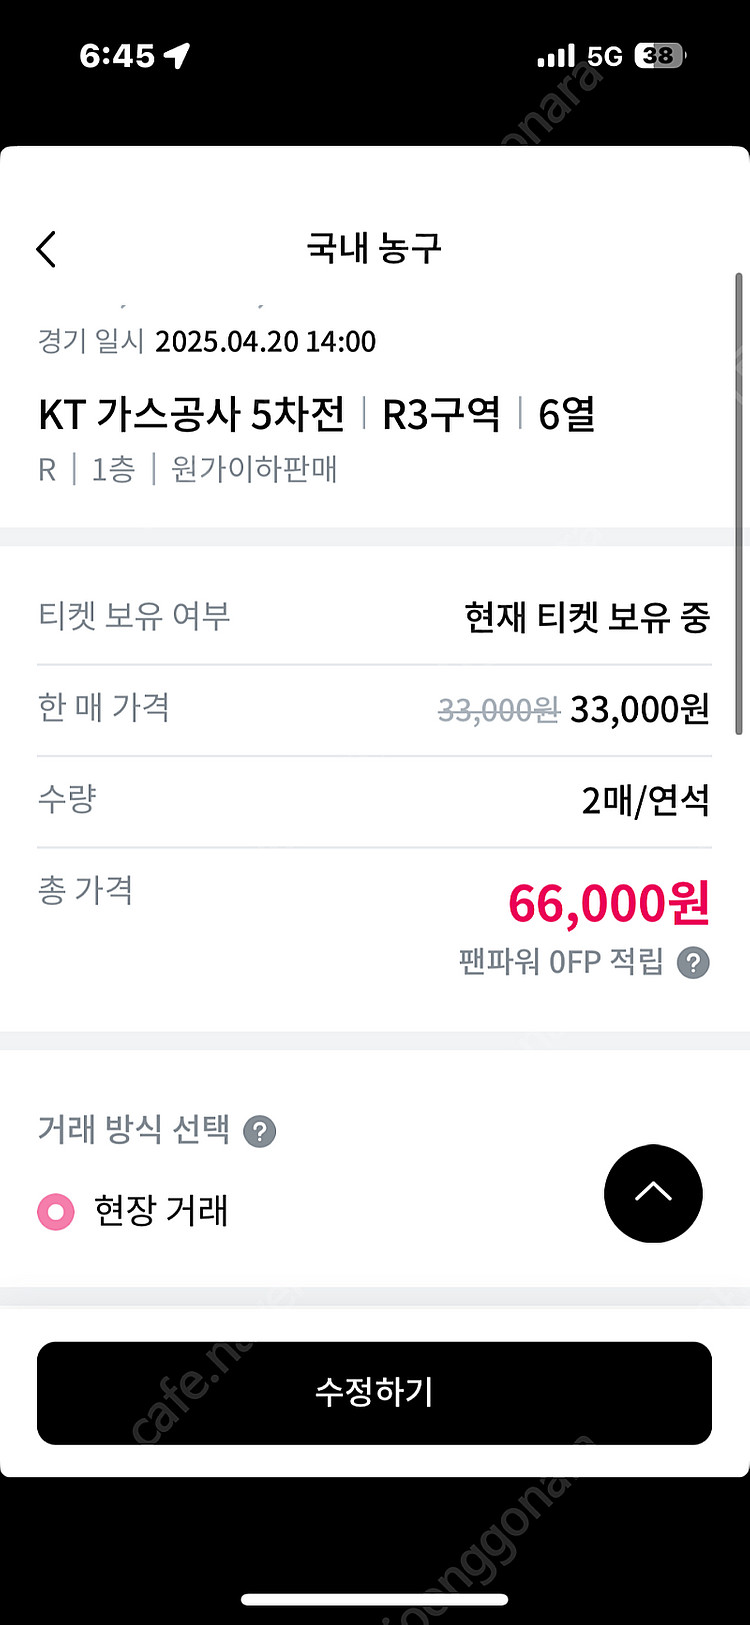Tap the 현장 거래 option label

coord(161,1211)
